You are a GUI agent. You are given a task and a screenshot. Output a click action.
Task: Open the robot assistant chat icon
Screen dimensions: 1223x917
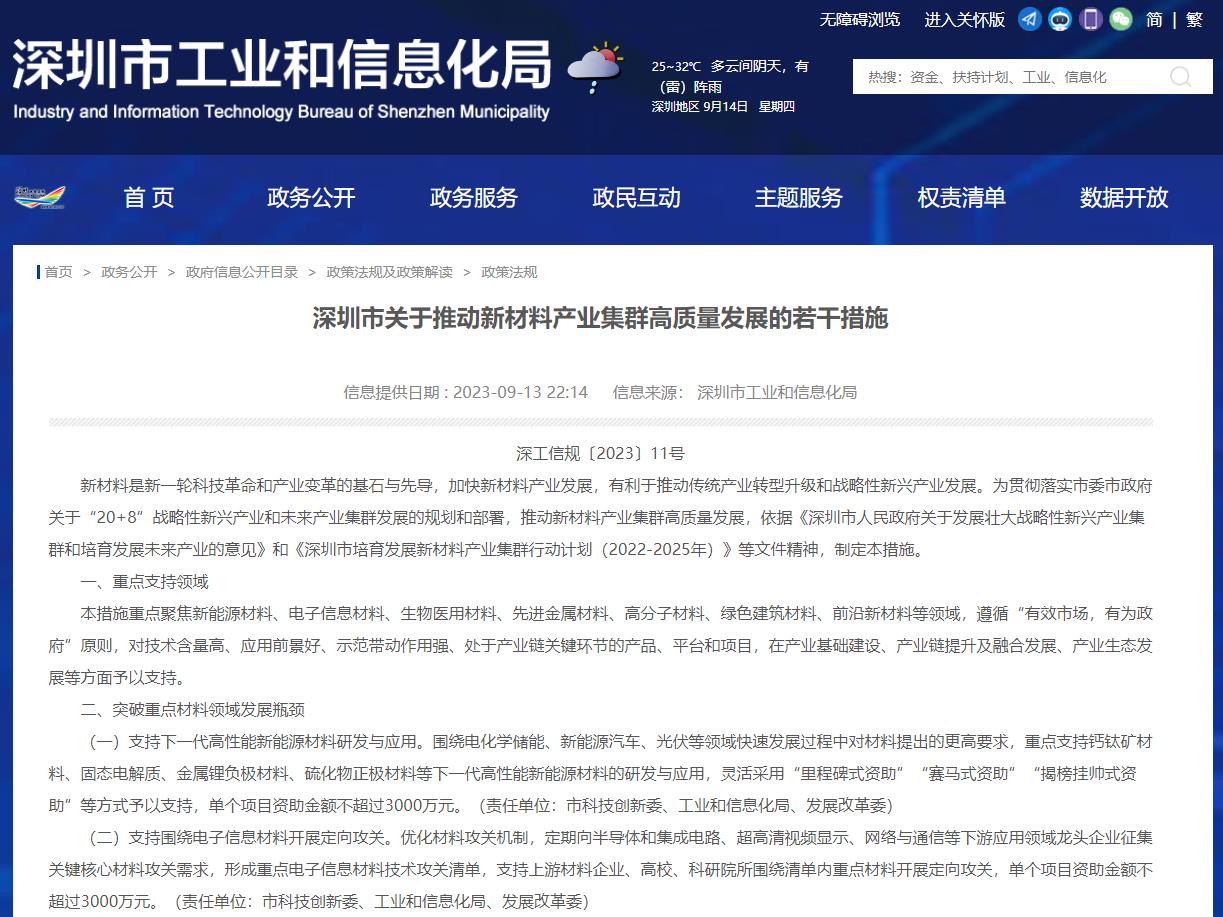click(1060, 19)
